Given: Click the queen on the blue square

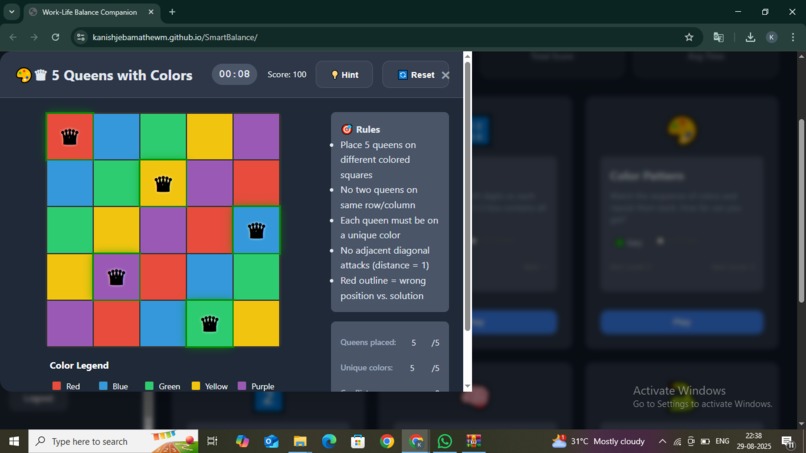Looking at the screenshot, I should 257,230.
